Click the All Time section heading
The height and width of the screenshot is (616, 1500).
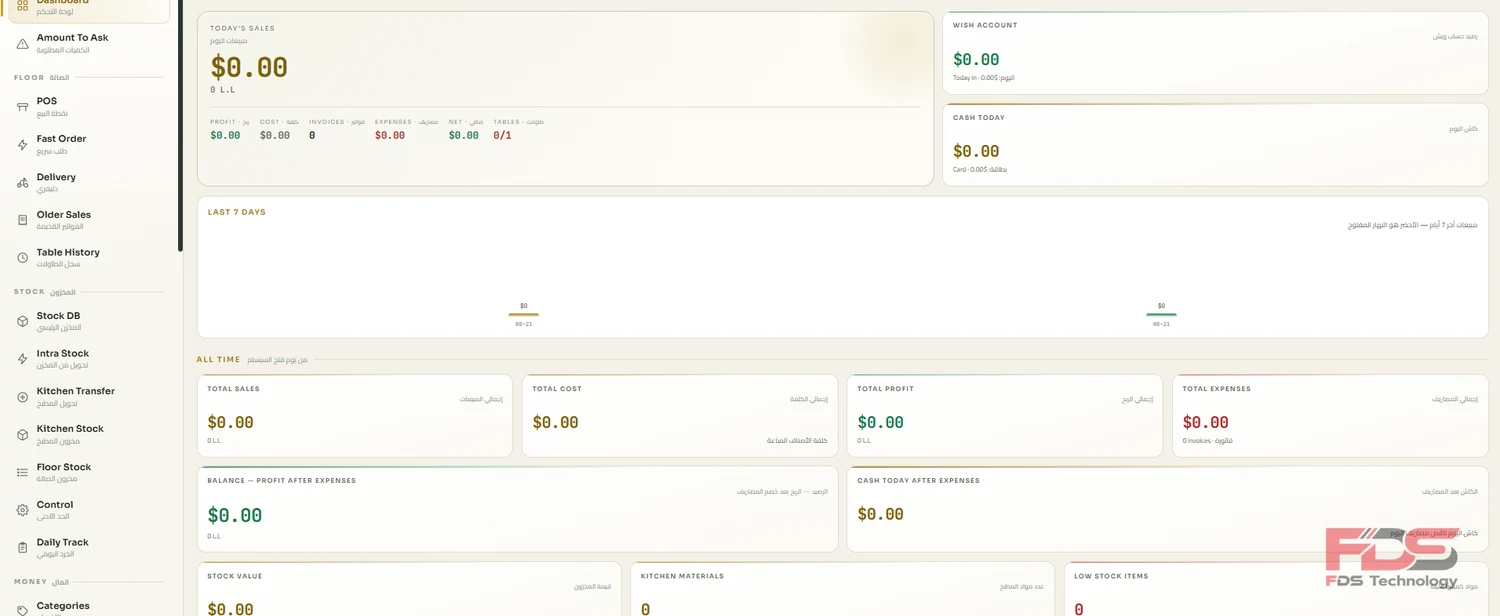(x=218, y=359)
